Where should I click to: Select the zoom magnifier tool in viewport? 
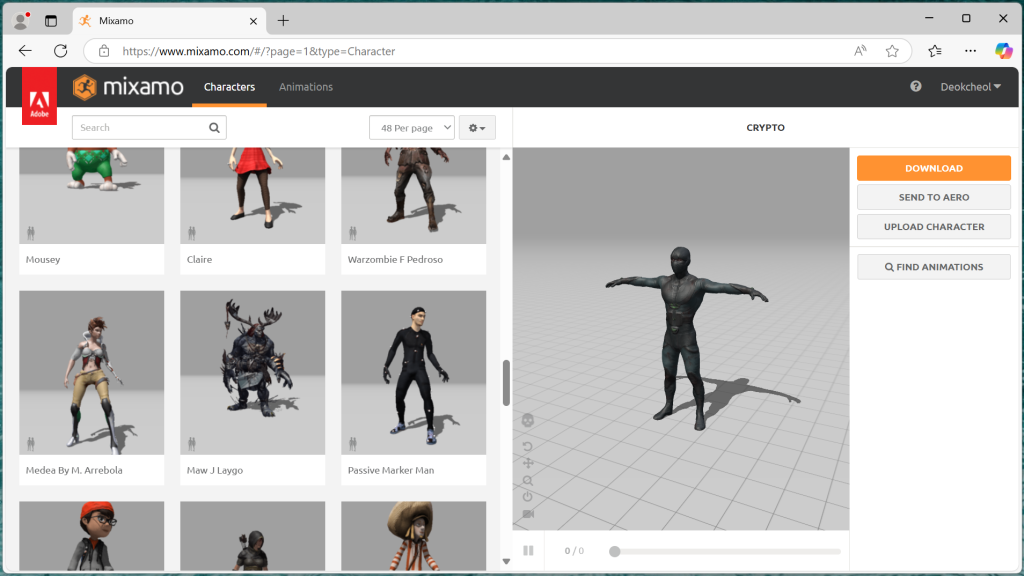(528, 481)
